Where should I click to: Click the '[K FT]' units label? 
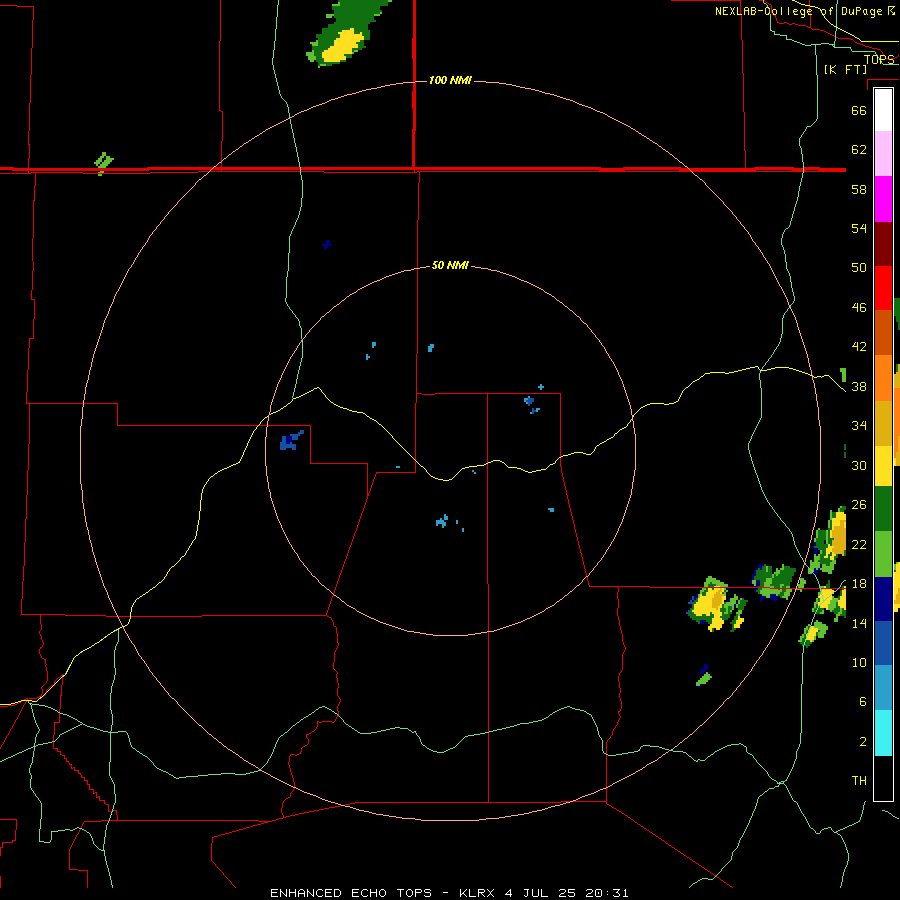(845, 69)
